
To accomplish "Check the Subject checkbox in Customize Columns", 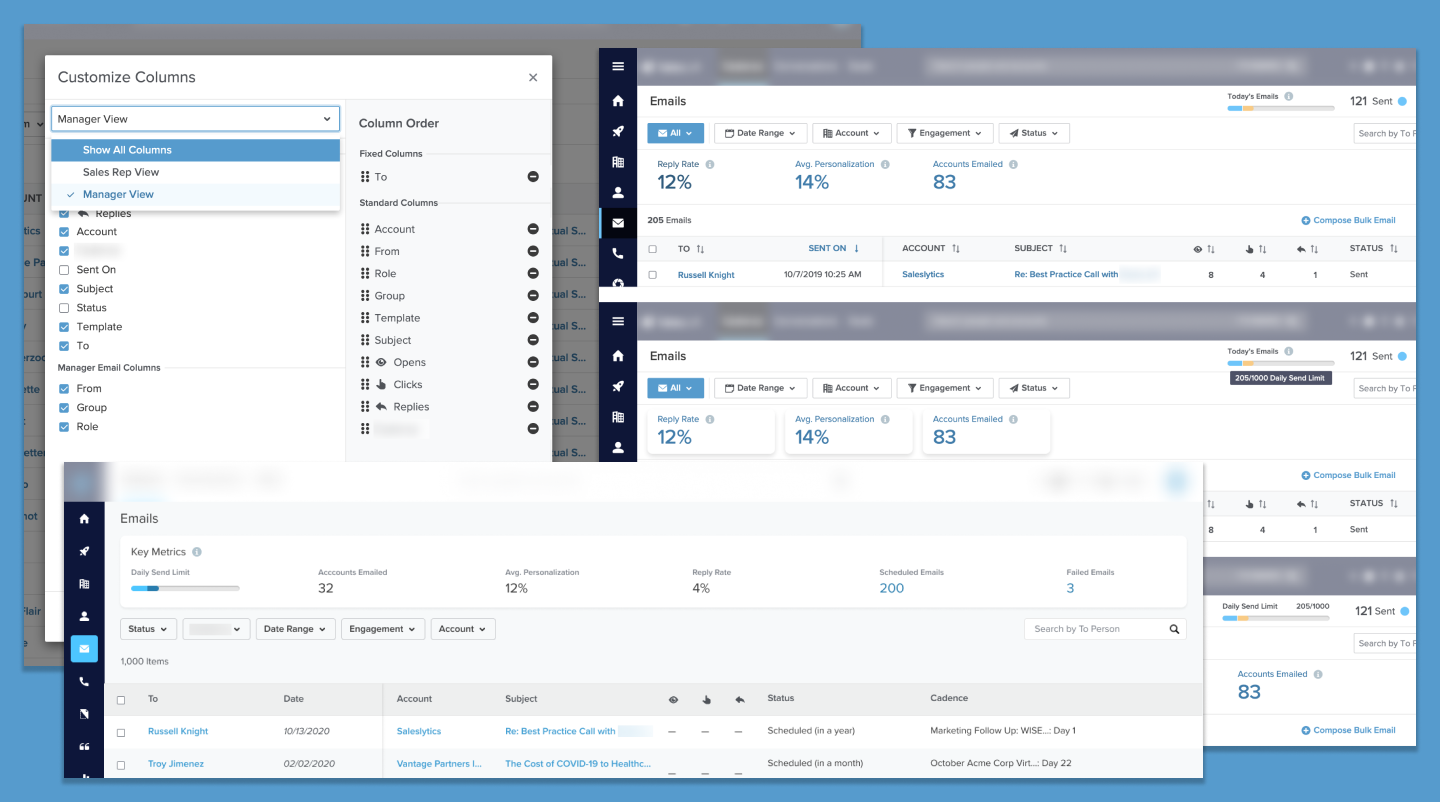I will pos(64,288).
